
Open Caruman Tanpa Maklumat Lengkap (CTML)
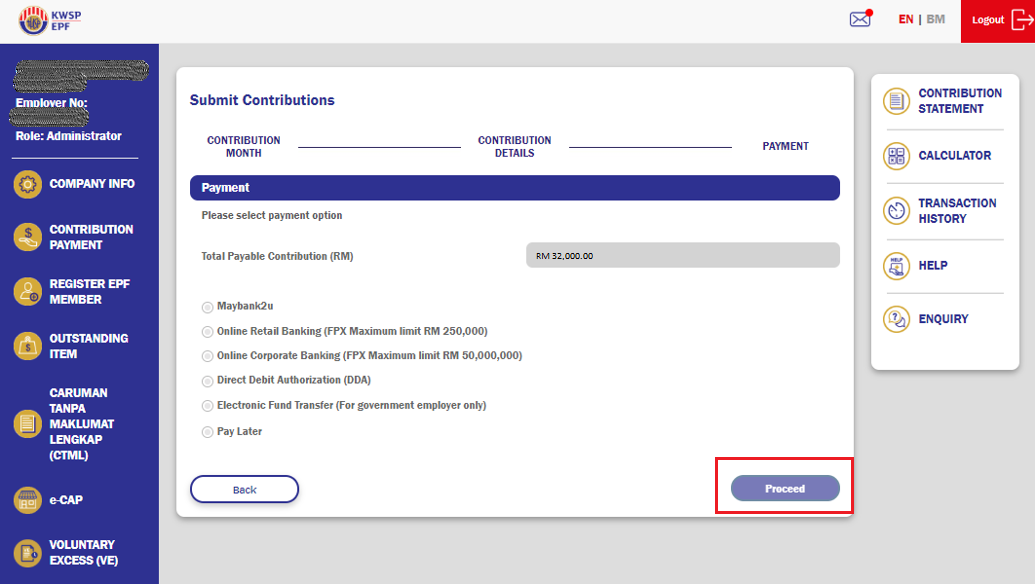pos(80,424)
